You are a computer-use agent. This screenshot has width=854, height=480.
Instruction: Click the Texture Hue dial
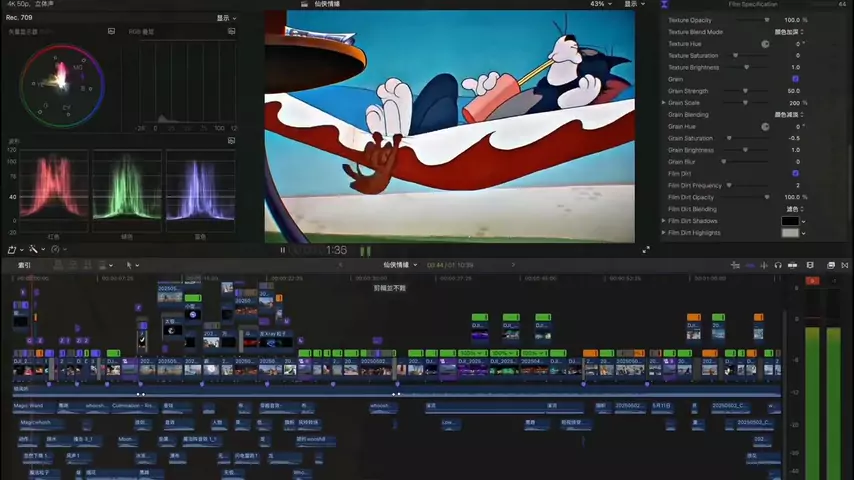[766, 44]
